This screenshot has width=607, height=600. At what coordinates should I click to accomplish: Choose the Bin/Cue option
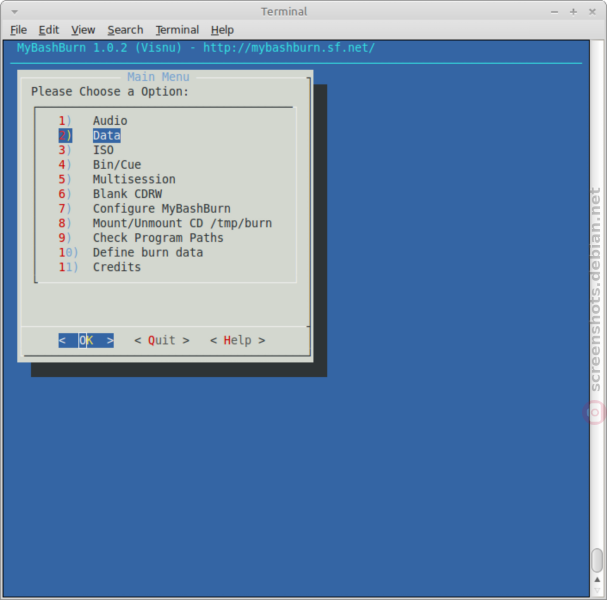coord(99,165)
